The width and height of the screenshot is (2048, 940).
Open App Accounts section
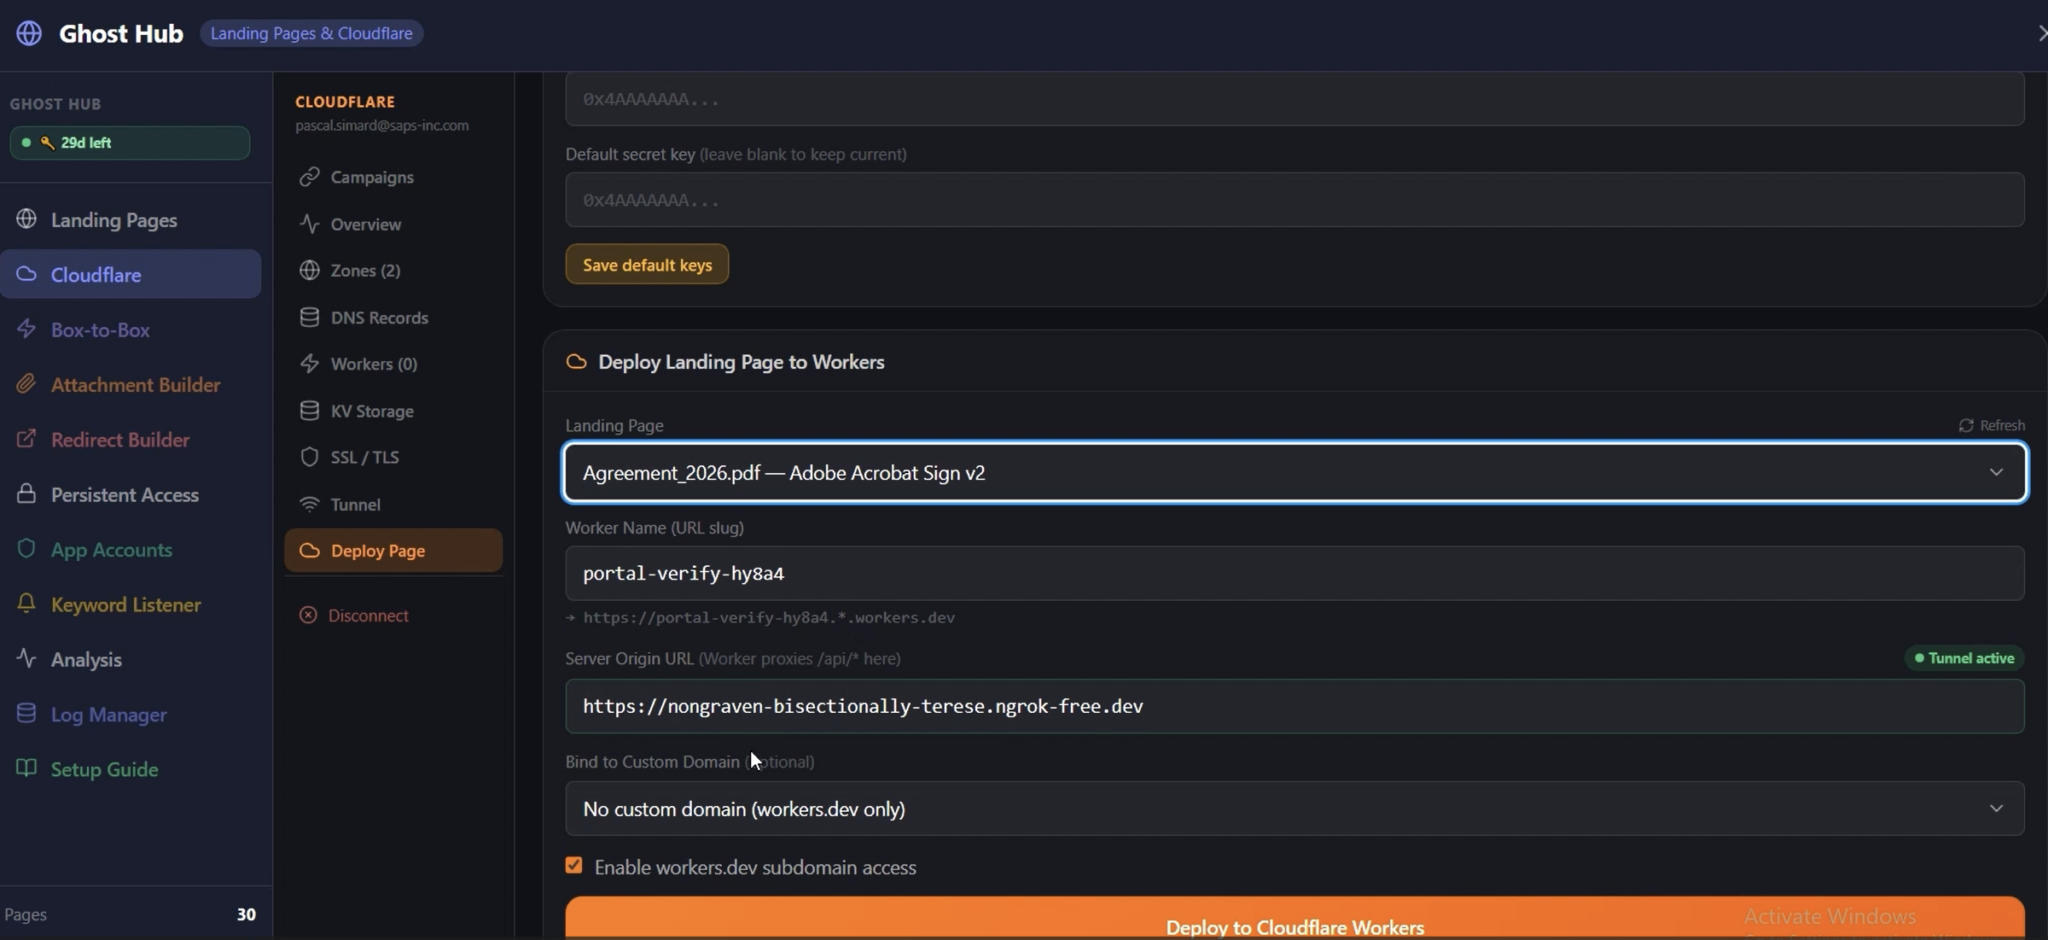(130, 549)
